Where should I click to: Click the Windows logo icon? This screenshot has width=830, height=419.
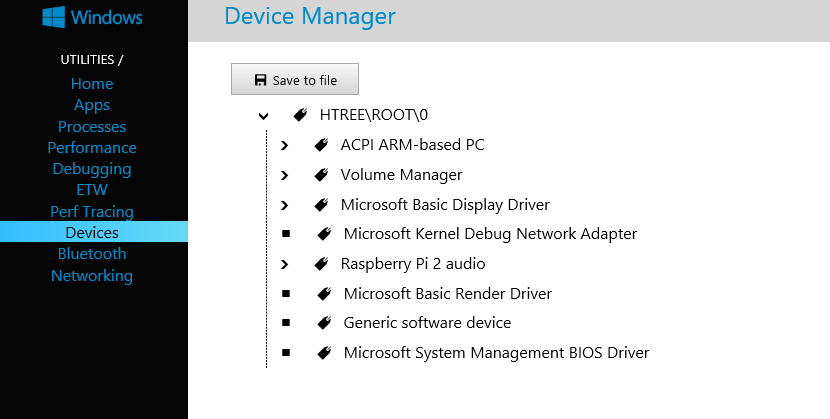53,17
